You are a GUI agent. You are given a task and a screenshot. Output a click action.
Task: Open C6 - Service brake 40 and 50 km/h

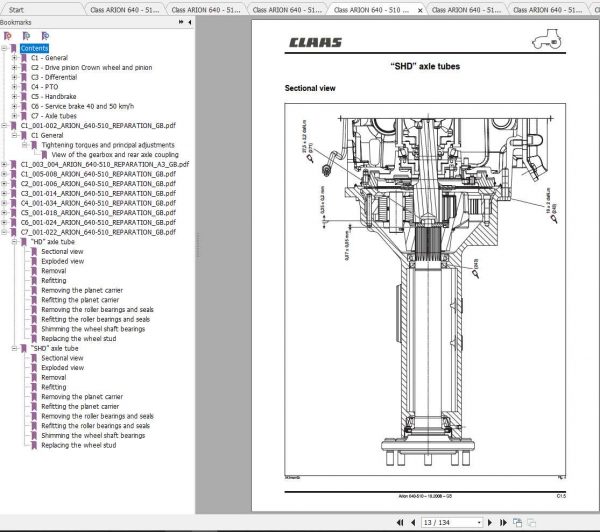(82, 106)
